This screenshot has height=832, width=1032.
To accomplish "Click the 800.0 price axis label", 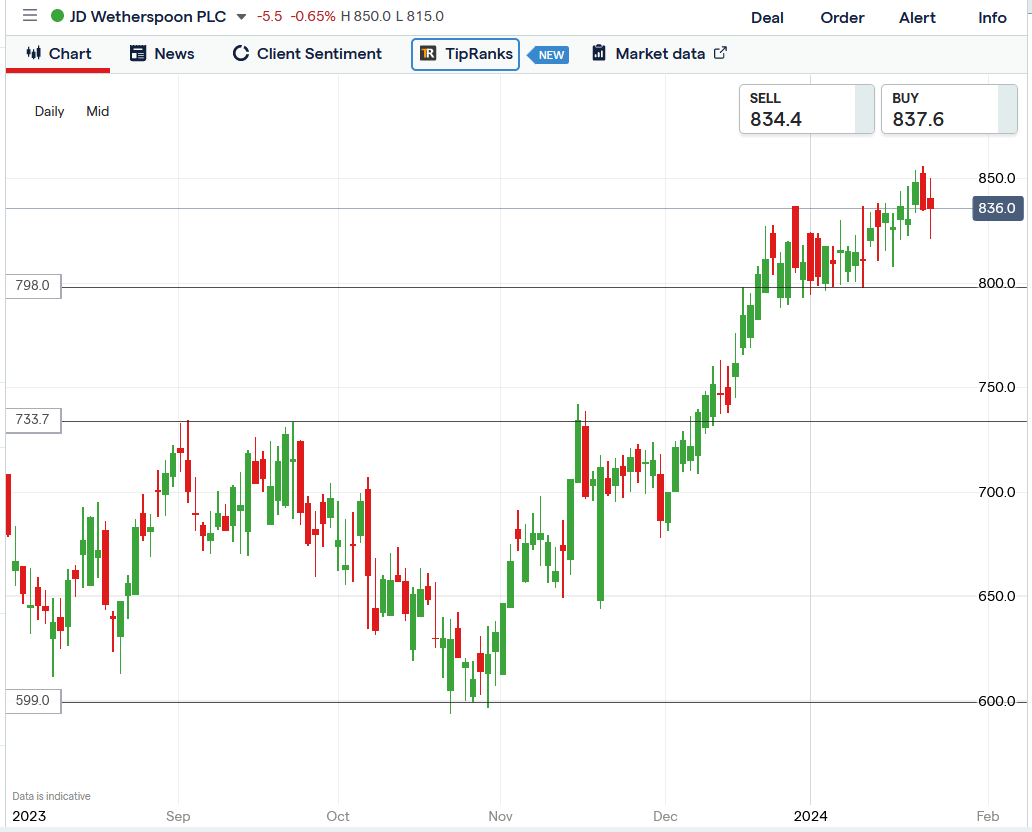I will [x=996, y=283].
